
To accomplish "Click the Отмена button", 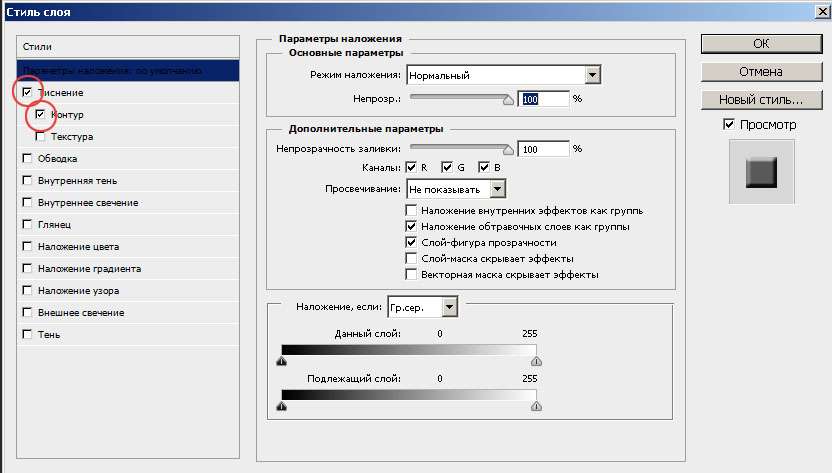I will point(761,72).
